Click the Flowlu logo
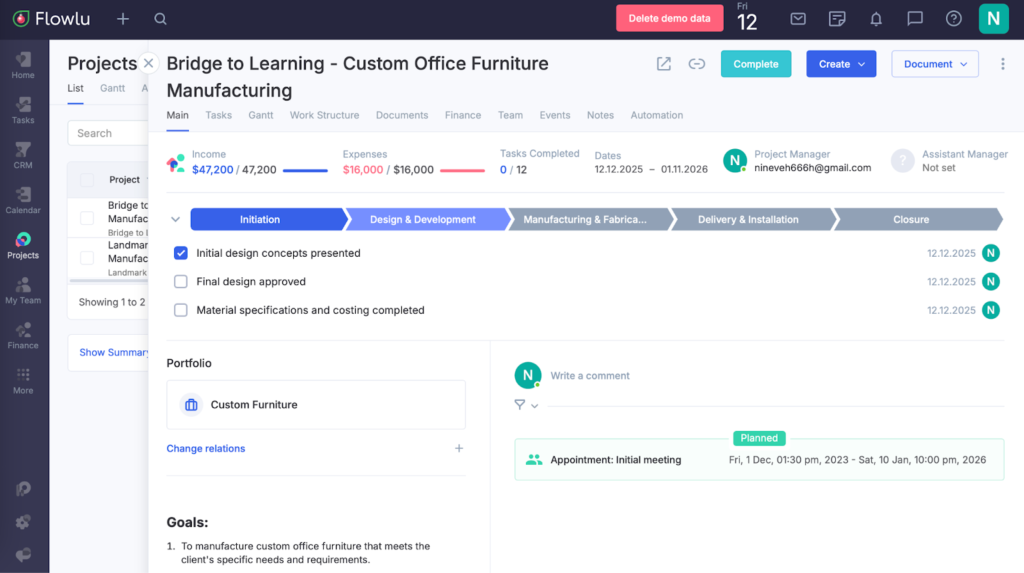This screenshot has width=1024, height=573. (x=52, y=19)
